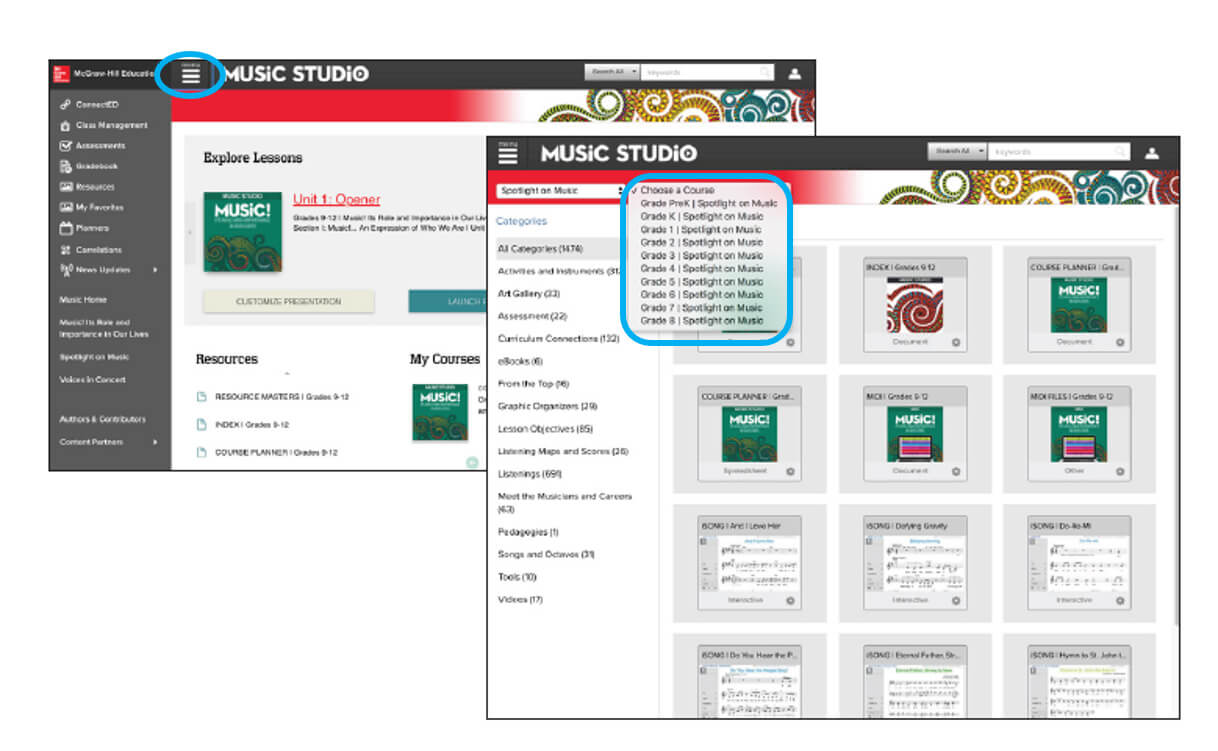The image size is (1218, 751).
Task: Select Assessment (22) category
Action: coord(532,316)
